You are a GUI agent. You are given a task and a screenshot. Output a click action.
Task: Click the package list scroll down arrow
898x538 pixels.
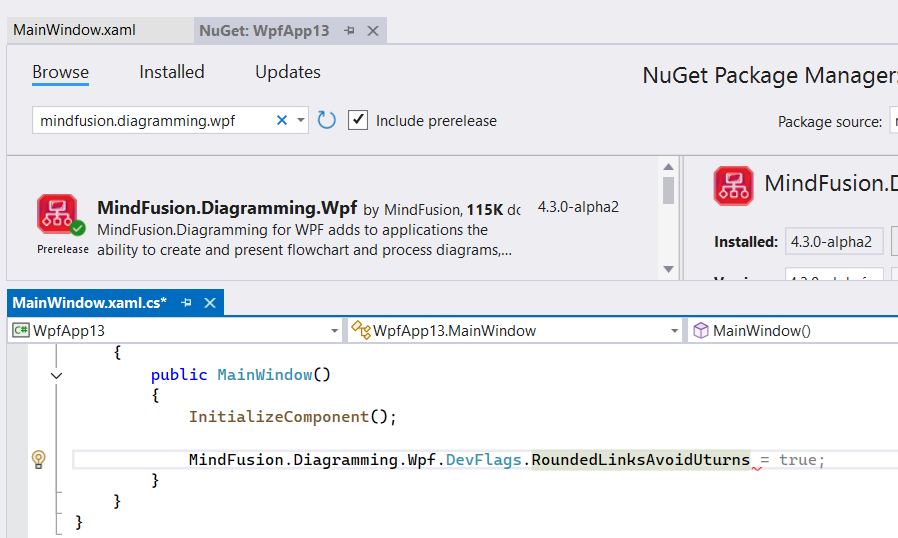[669, 269]
